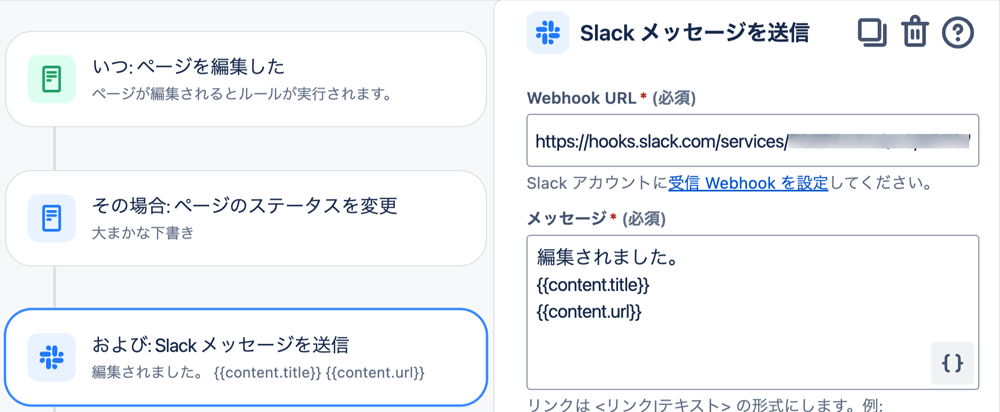This screenshot has height=412, width=1000.
Task: Click the Slack メッセージを送信 panel title
Action: tap(694, 33)
